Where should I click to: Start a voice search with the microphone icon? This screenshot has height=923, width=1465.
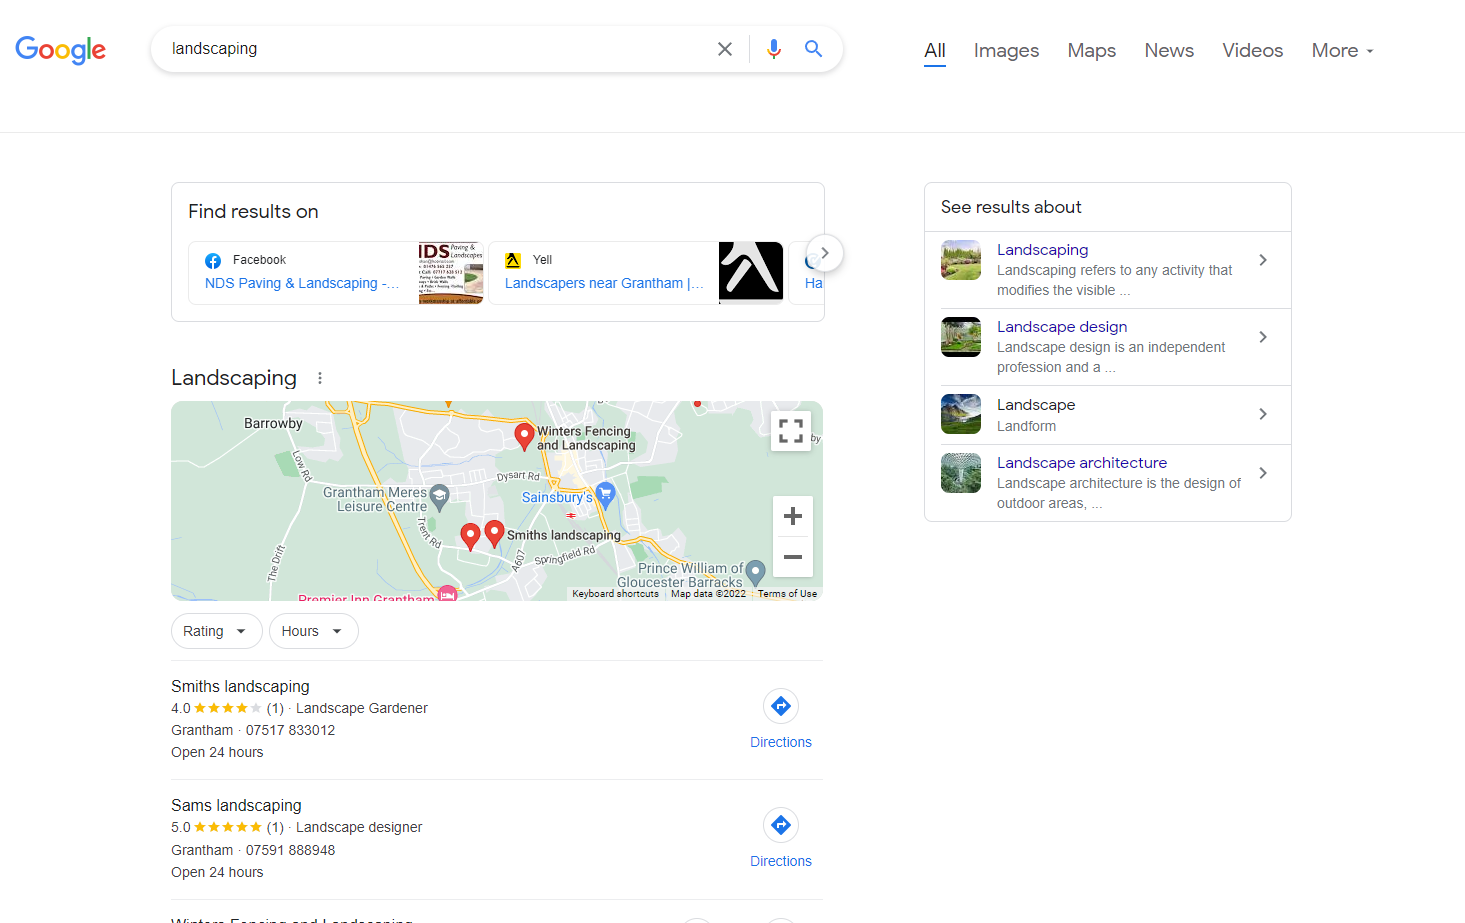click(x=773, y=48)
